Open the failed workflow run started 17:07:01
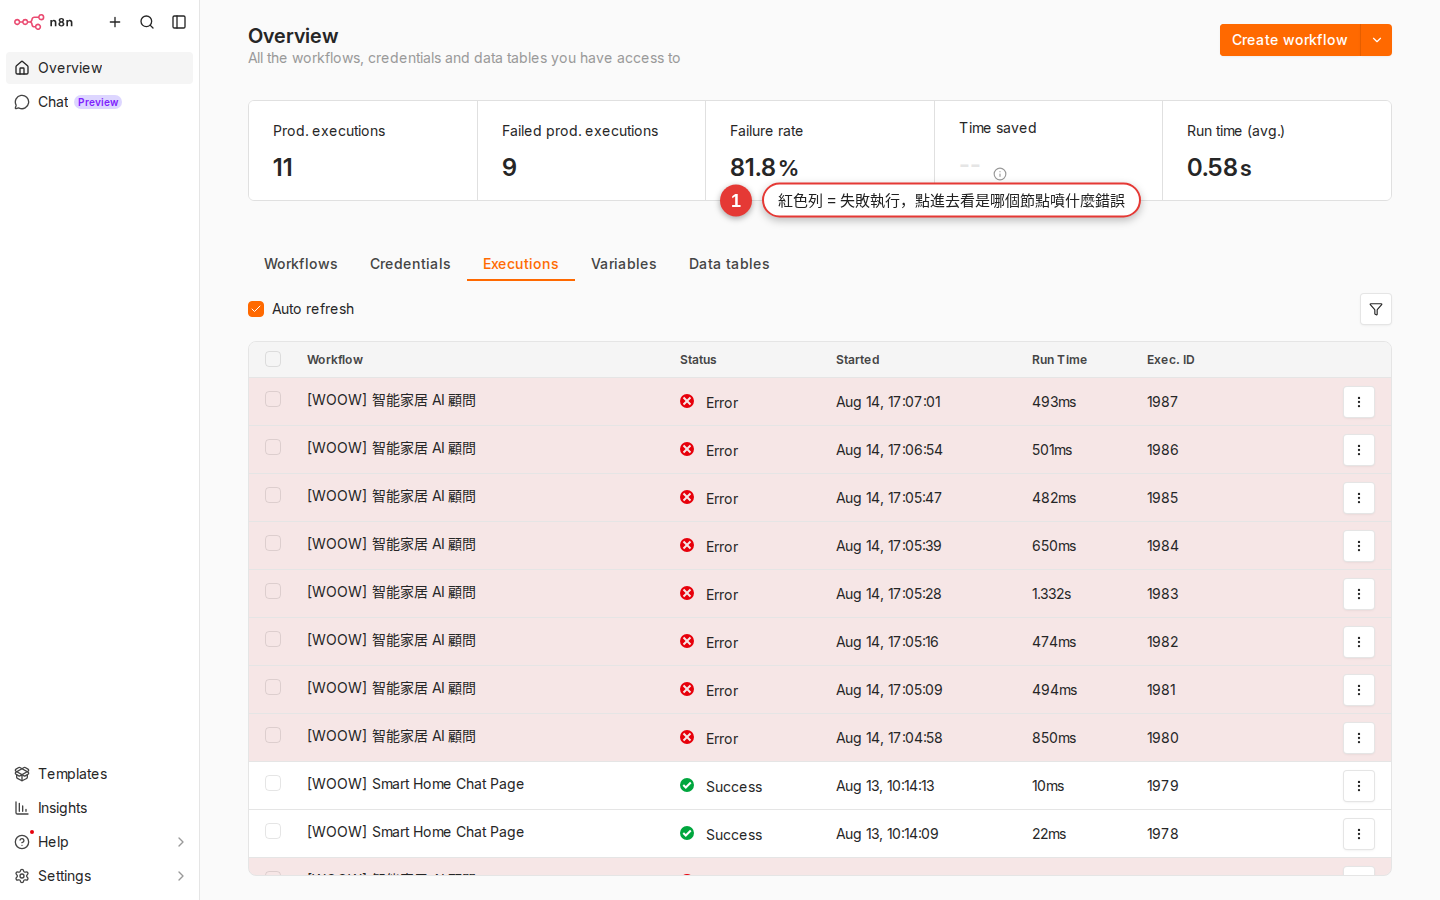The width and height of the screenshot is (1440, 900). click(x=819, y=402)
